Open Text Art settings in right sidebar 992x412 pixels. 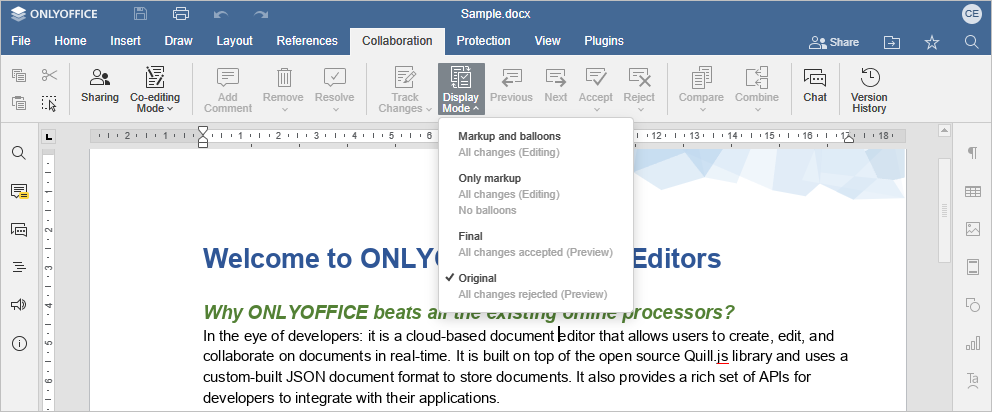tap(973, 381)
